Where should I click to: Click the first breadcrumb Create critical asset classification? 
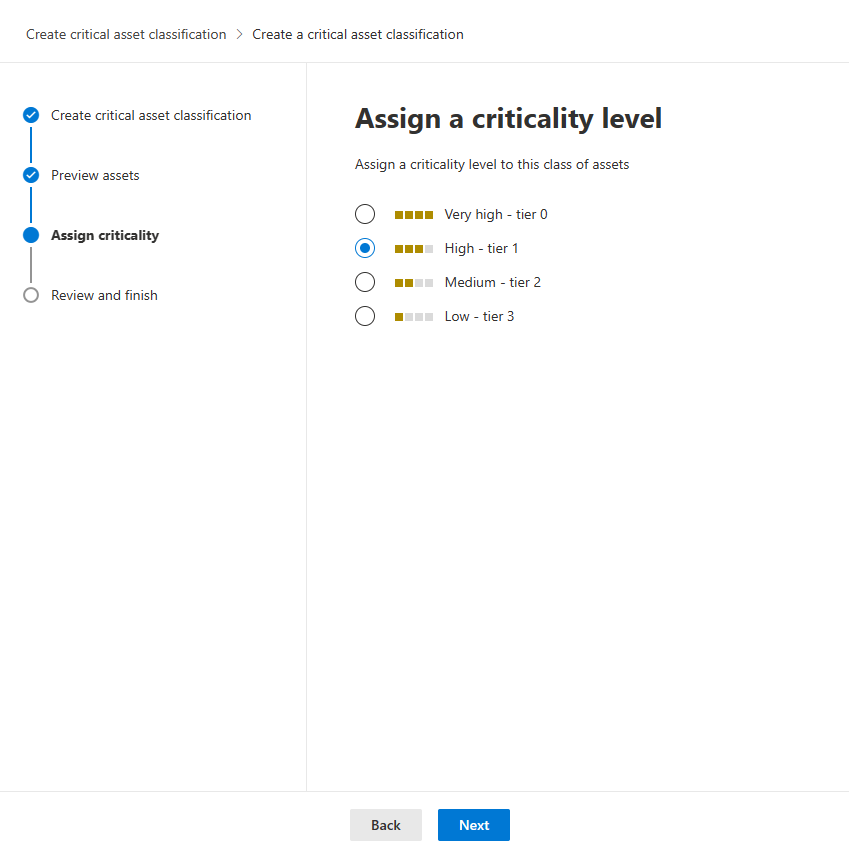coord(126,34)
